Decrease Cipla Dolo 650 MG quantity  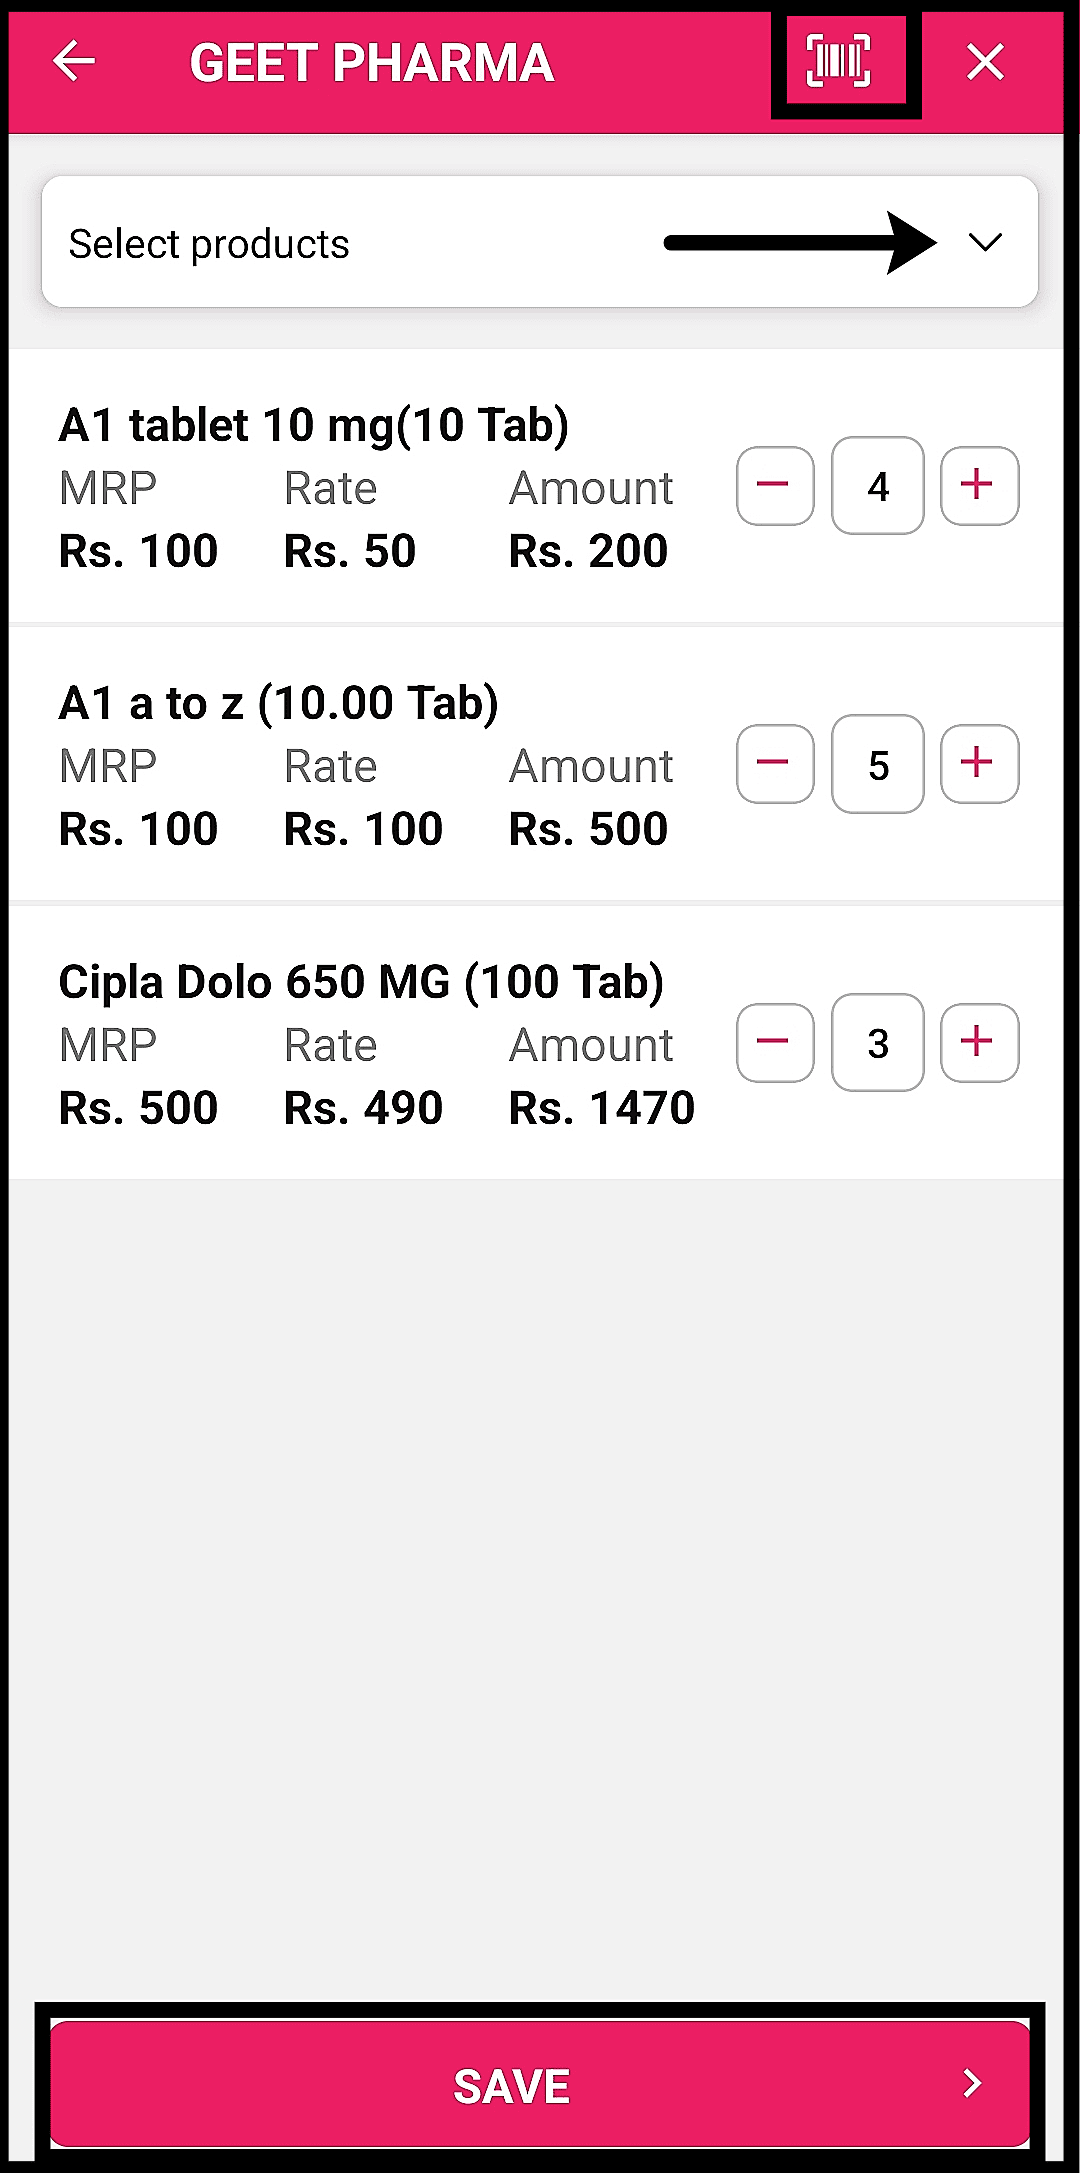[775, 1042]
